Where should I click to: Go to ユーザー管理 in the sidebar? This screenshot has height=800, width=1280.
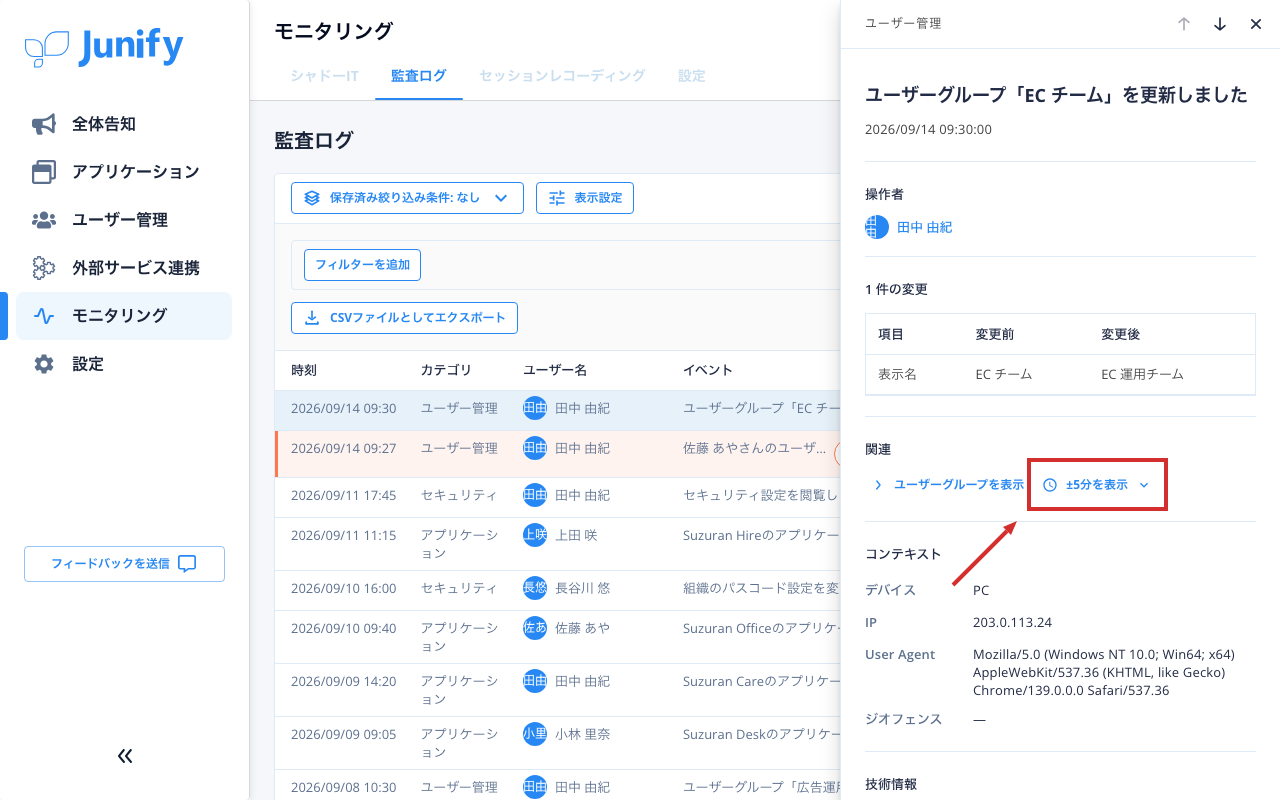point(124,220)
